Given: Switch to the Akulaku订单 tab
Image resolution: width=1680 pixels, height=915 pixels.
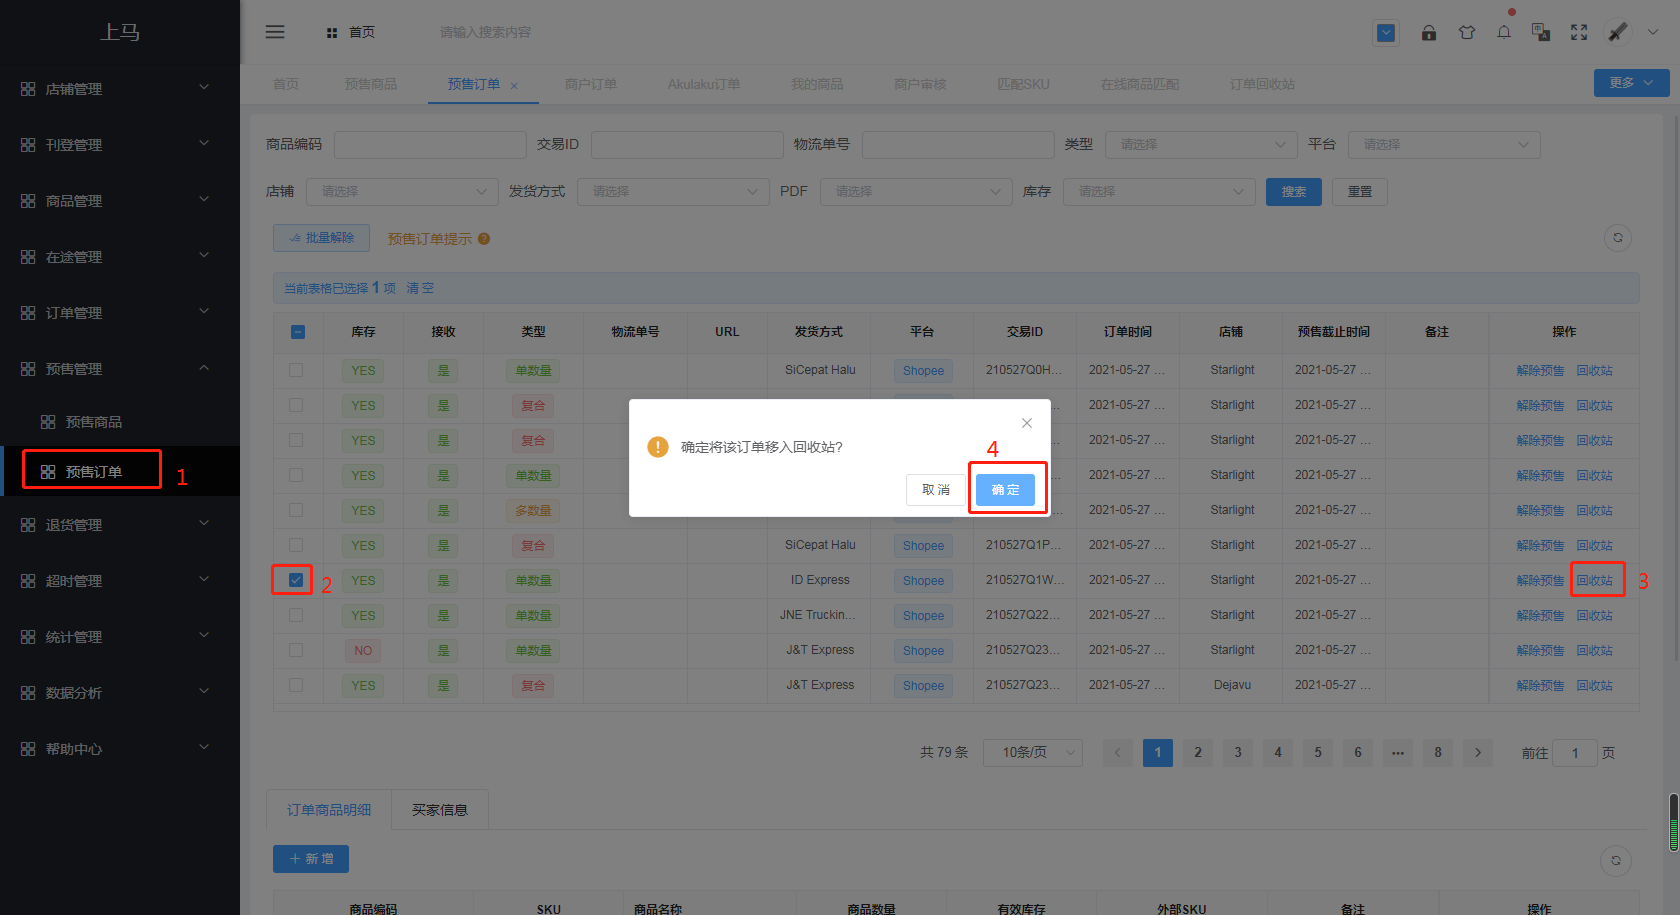Looking at the screenshot, I should [x=704, y=84].
